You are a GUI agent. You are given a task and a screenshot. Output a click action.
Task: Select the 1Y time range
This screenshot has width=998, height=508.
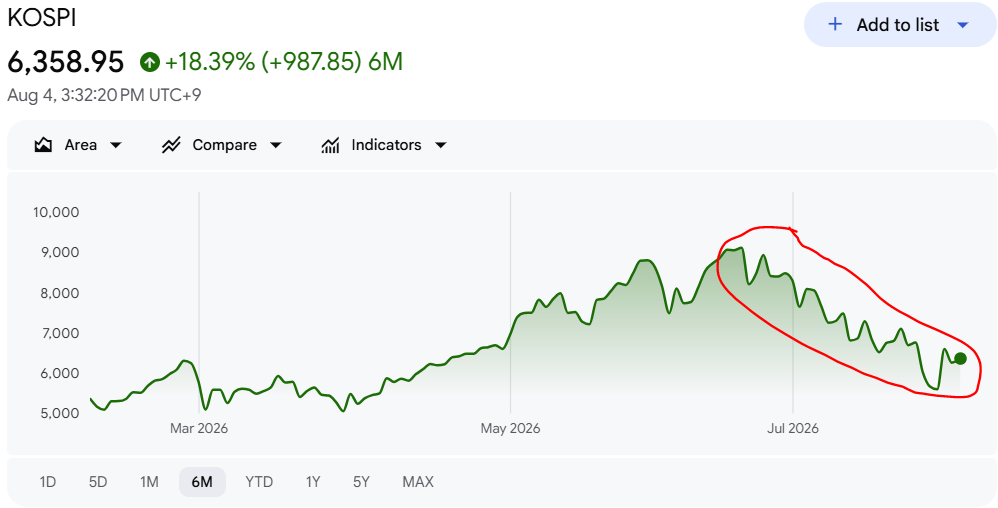tap(313, 482)
